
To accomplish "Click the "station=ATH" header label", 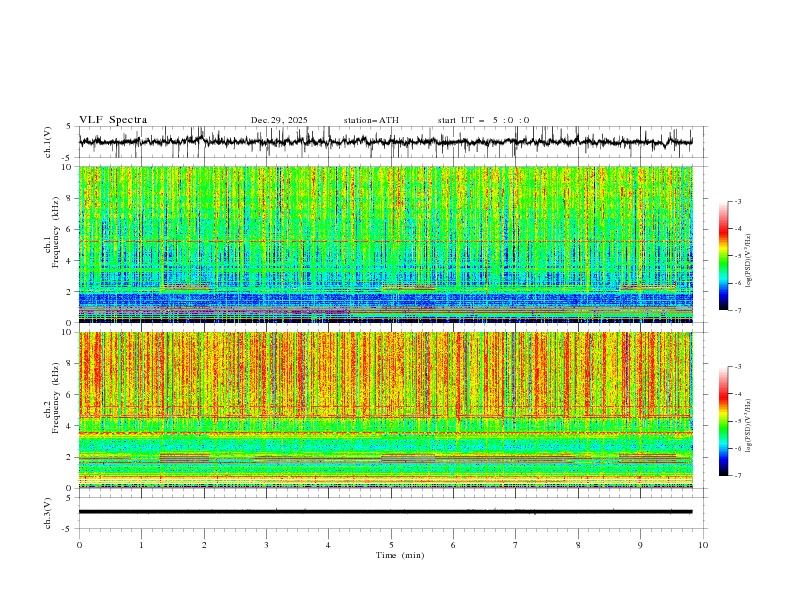I will pyautogui.click(x=371, y=120).
